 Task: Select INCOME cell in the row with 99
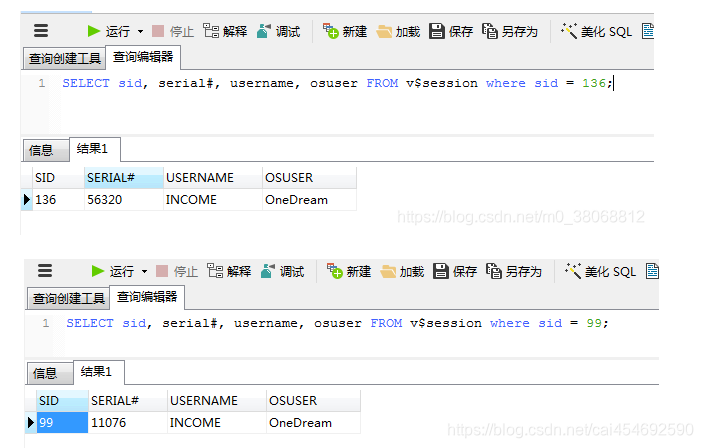217,422
